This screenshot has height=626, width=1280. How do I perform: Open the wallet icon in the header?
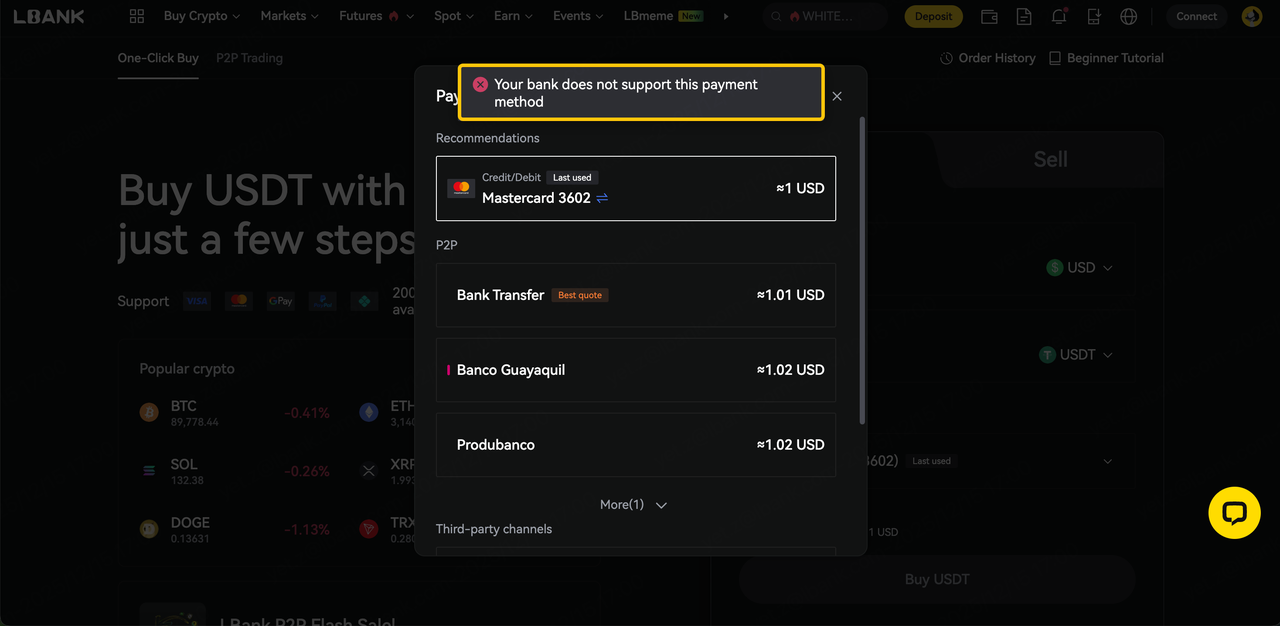tap(989, 17)
